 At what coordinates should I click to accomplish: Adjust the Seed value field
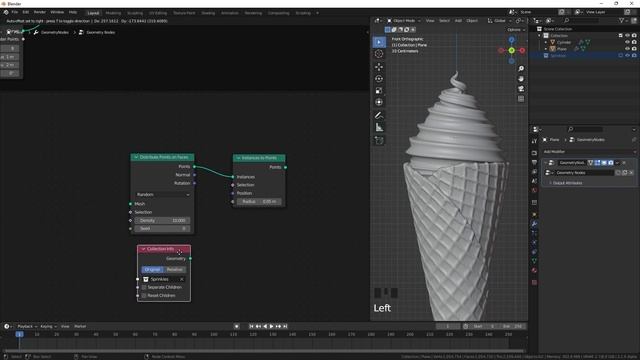click(x=162, y=229)
